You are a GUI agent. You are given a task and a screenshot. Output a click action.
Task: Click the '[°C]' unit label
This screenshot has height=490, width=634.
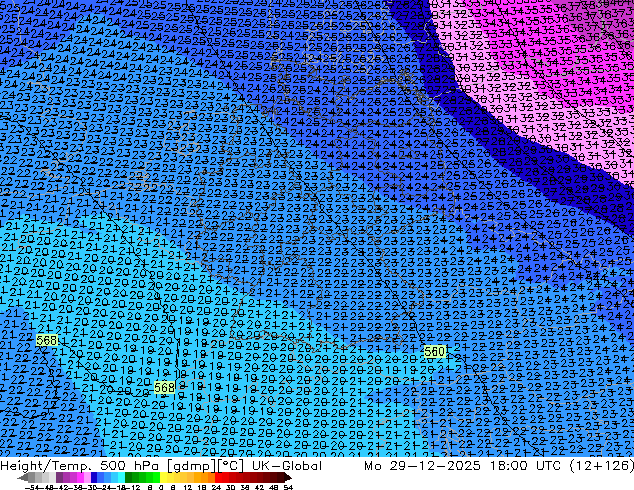(231, 466)
